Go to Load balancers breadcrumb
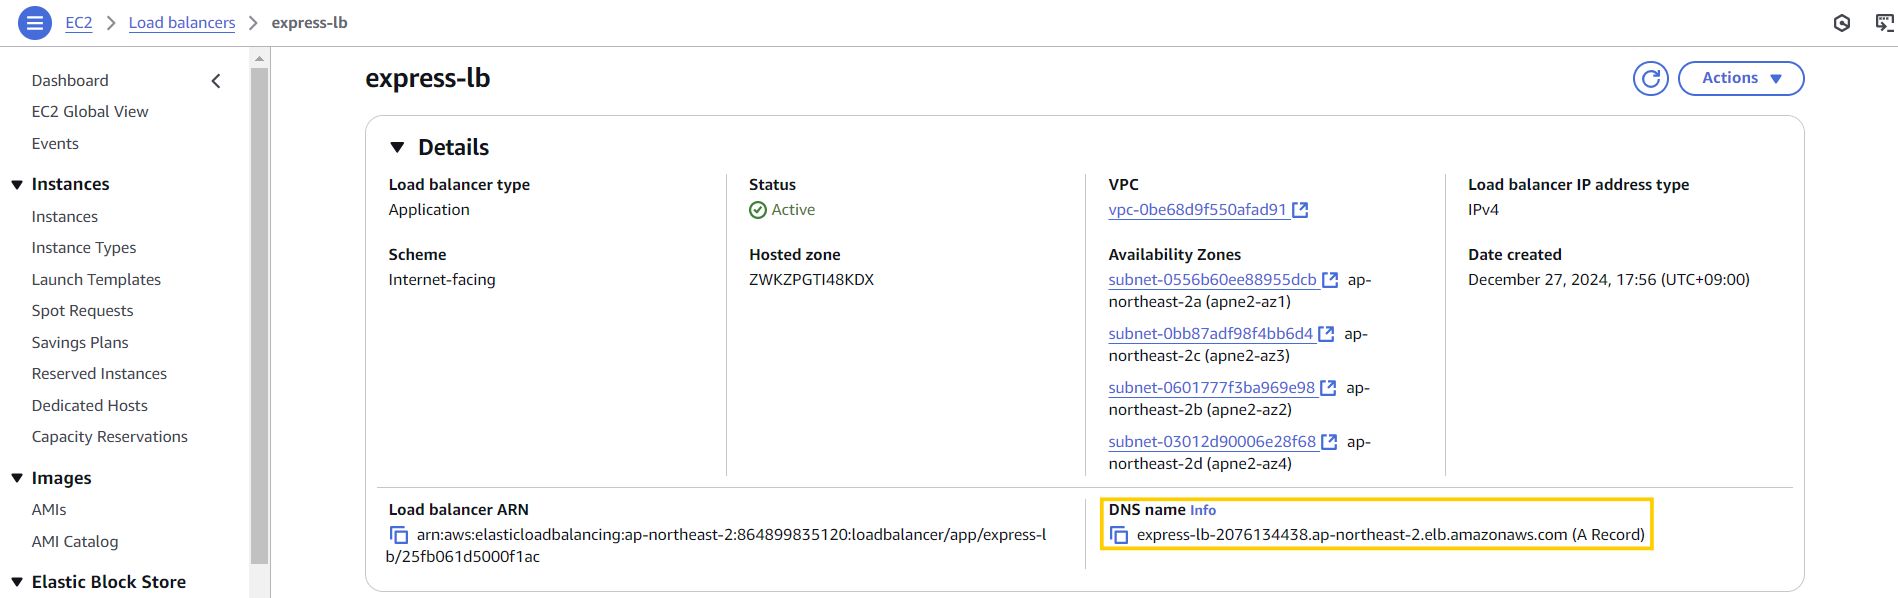Image resolution: width=1898 pixels, height=598 pixels. tap(182, 23)
